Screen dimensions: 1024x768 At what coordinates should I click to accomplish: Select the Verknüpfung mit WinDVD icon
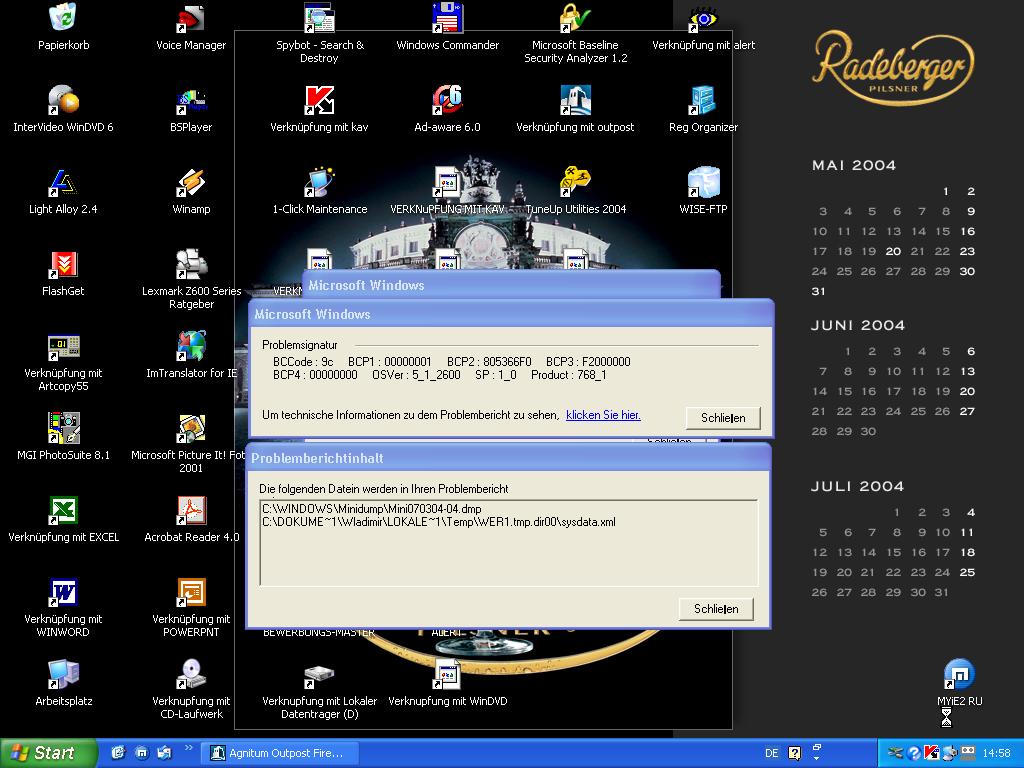447,683
